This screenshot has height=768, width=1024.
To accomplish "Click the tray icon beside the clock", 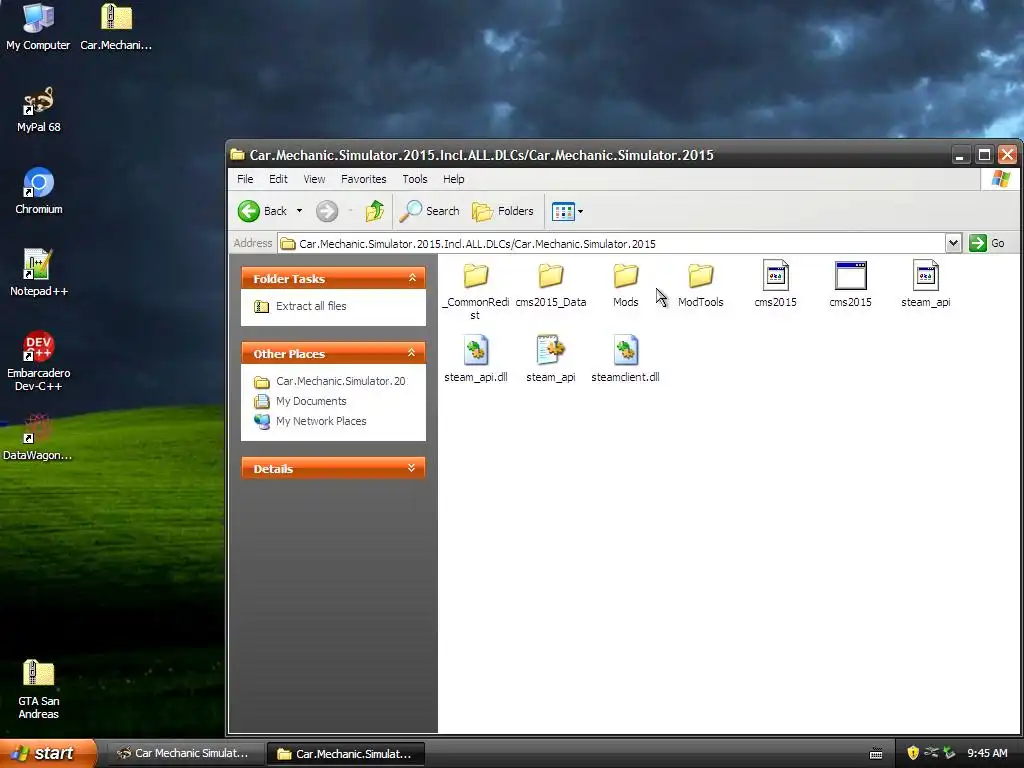I will pos(950,753).
